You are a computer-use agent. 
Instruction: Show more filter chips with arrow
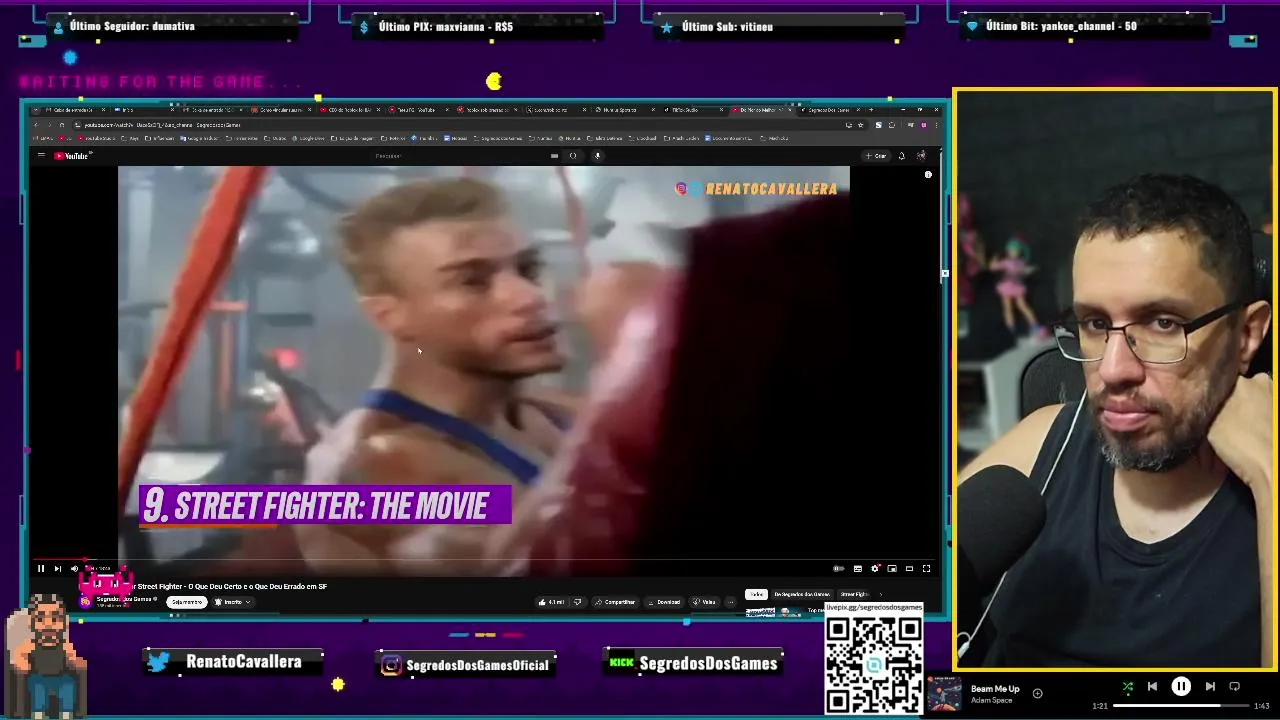click(881, 594)
